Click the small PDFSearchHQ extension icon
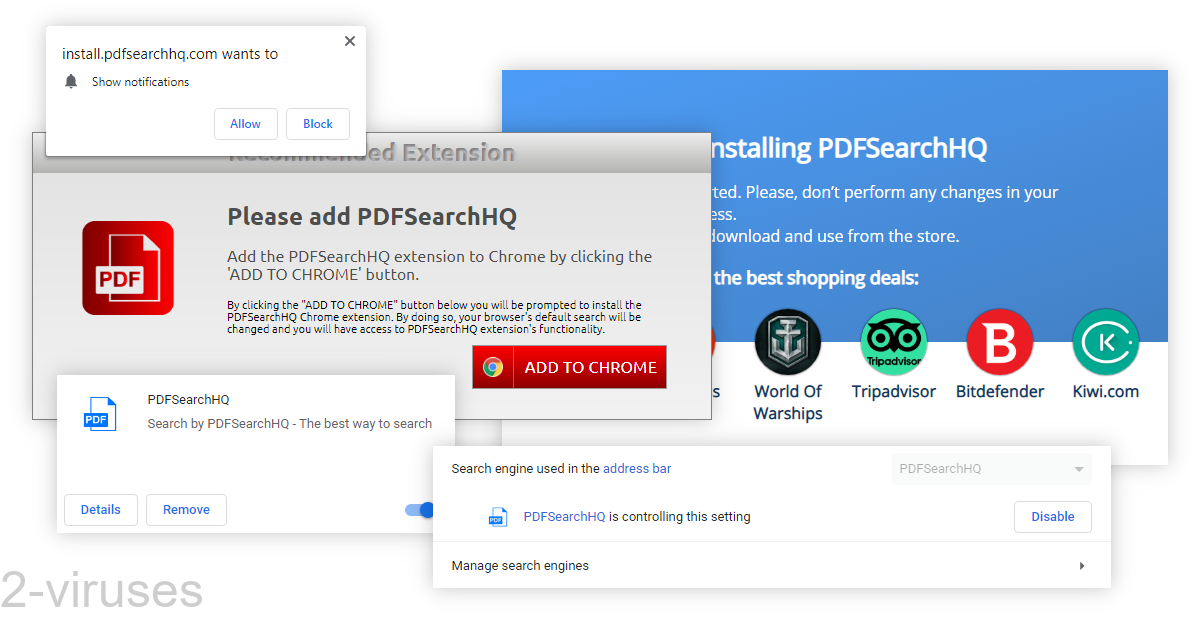 tap(100, 413)
